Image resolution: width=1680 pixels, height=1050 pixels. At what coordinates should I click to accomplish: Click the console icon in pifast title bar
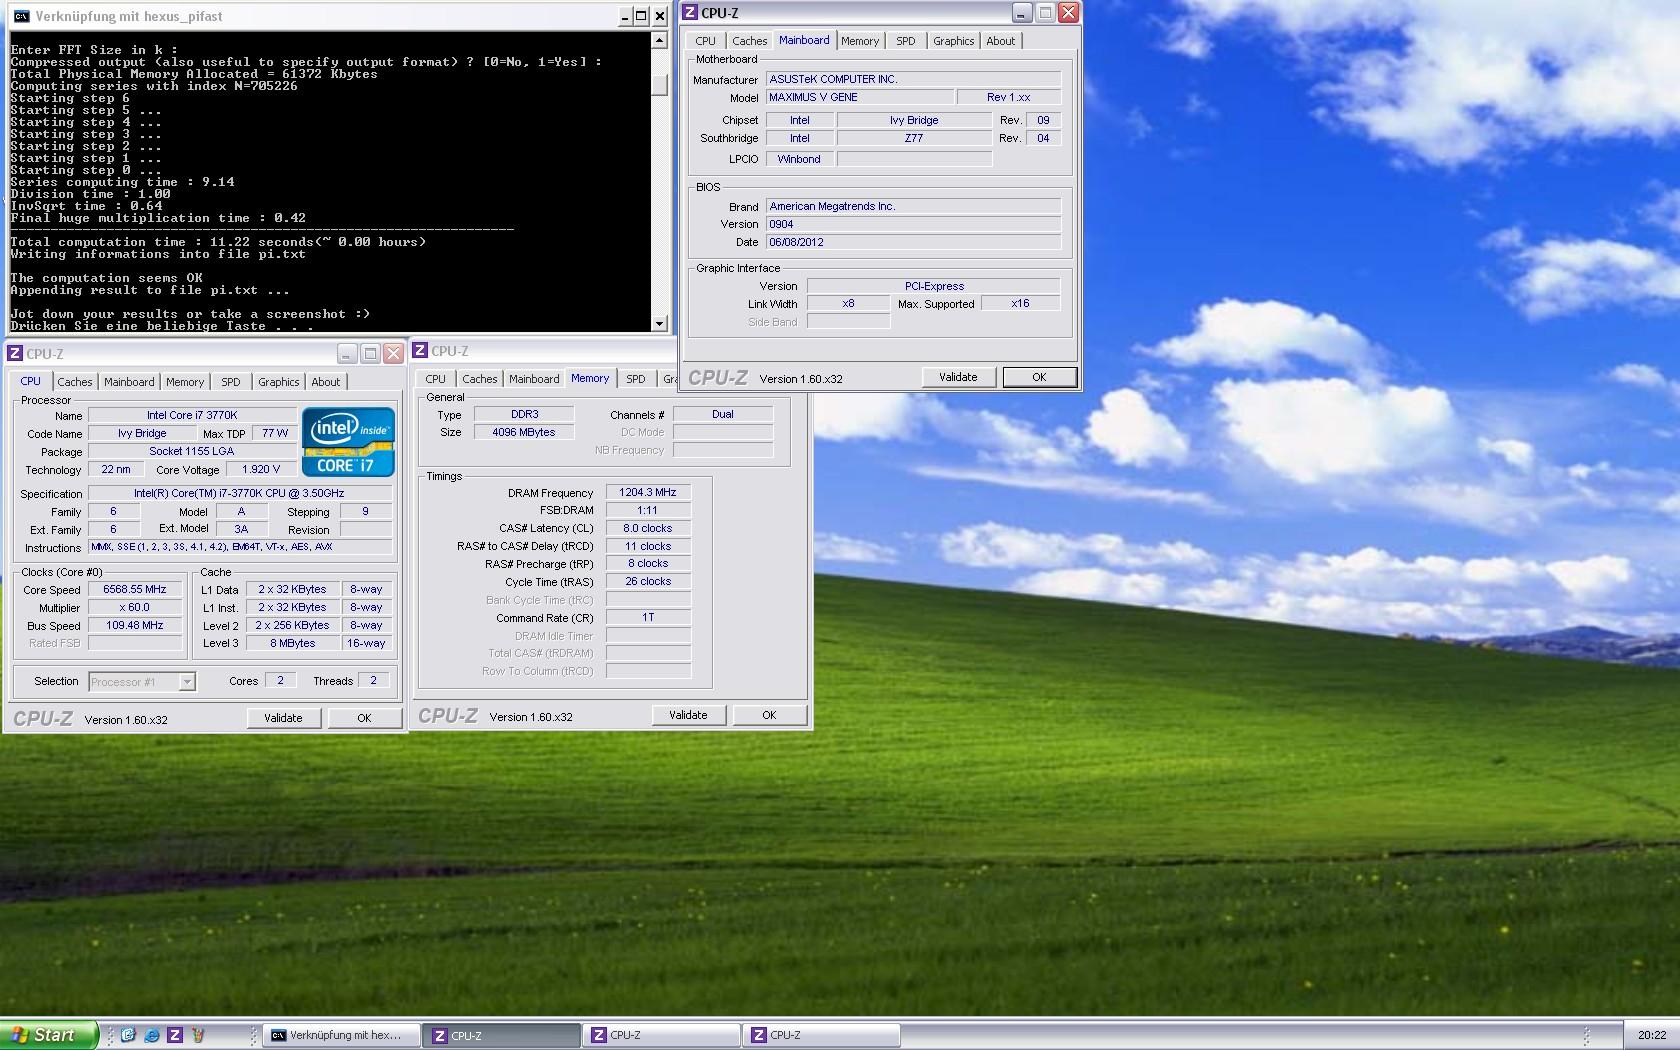pyautogui.click(x=20, y=16)
